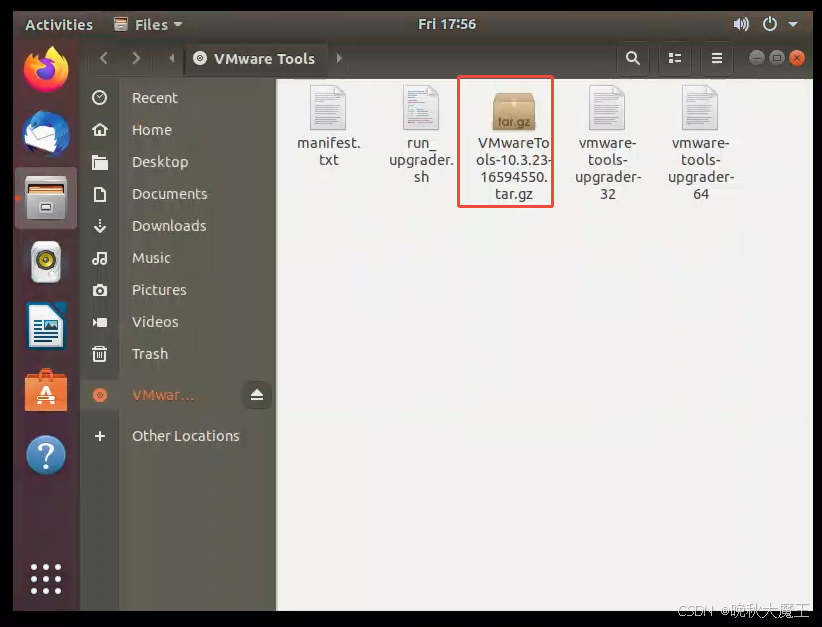Show applications grid in dock

(x=46, y=579)
